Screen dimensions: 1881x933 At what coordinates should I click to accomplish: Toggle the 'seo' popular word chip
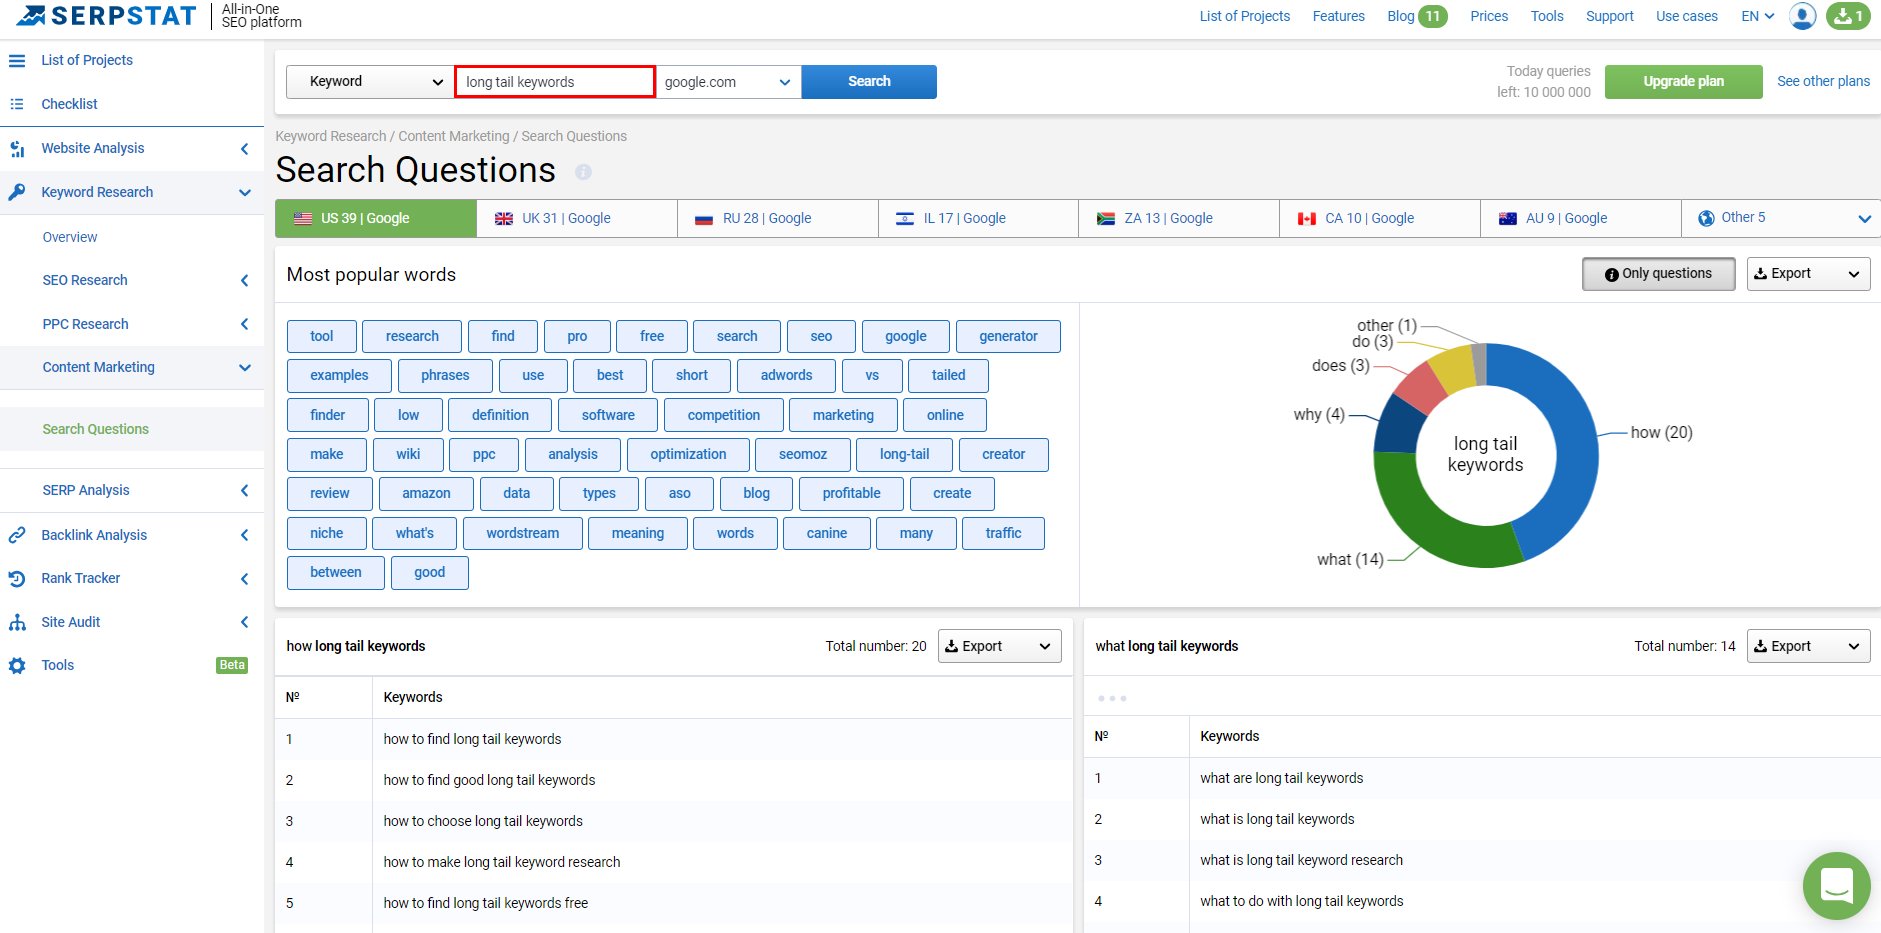point(820,336)
